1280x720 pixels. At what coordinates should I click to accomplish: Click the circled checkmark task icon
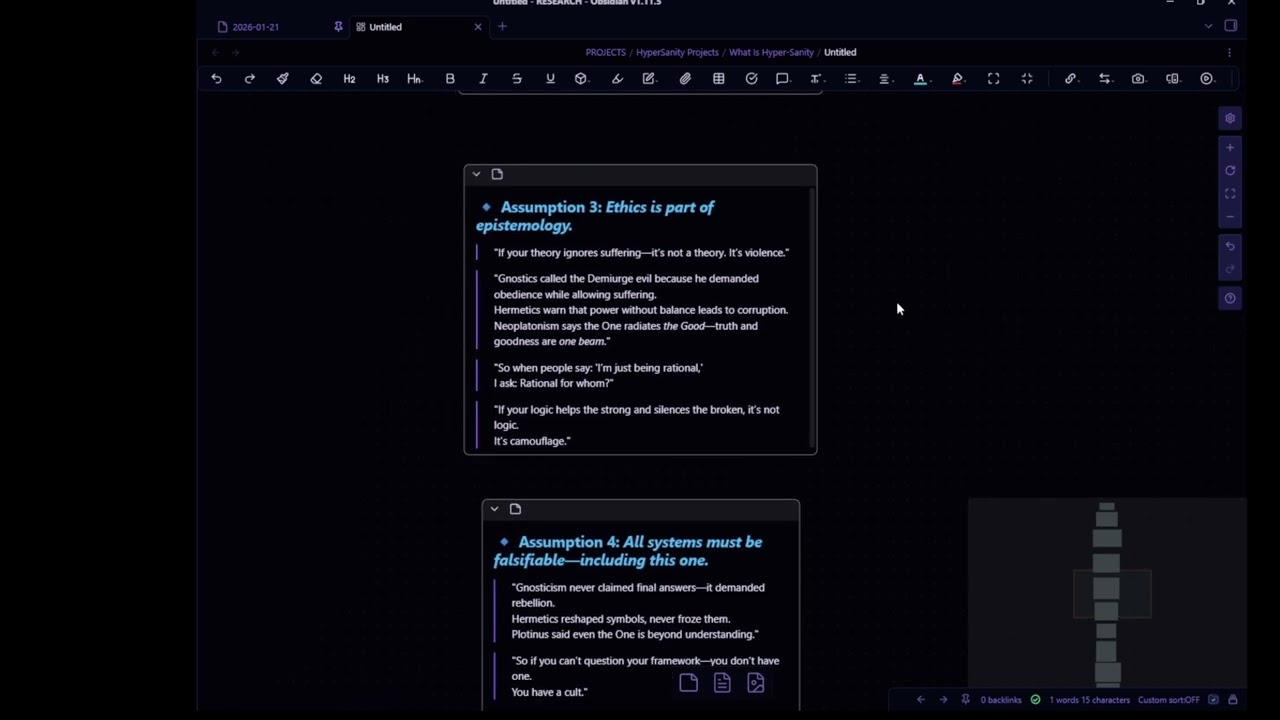pyautogui.click(x=751, y=79)
